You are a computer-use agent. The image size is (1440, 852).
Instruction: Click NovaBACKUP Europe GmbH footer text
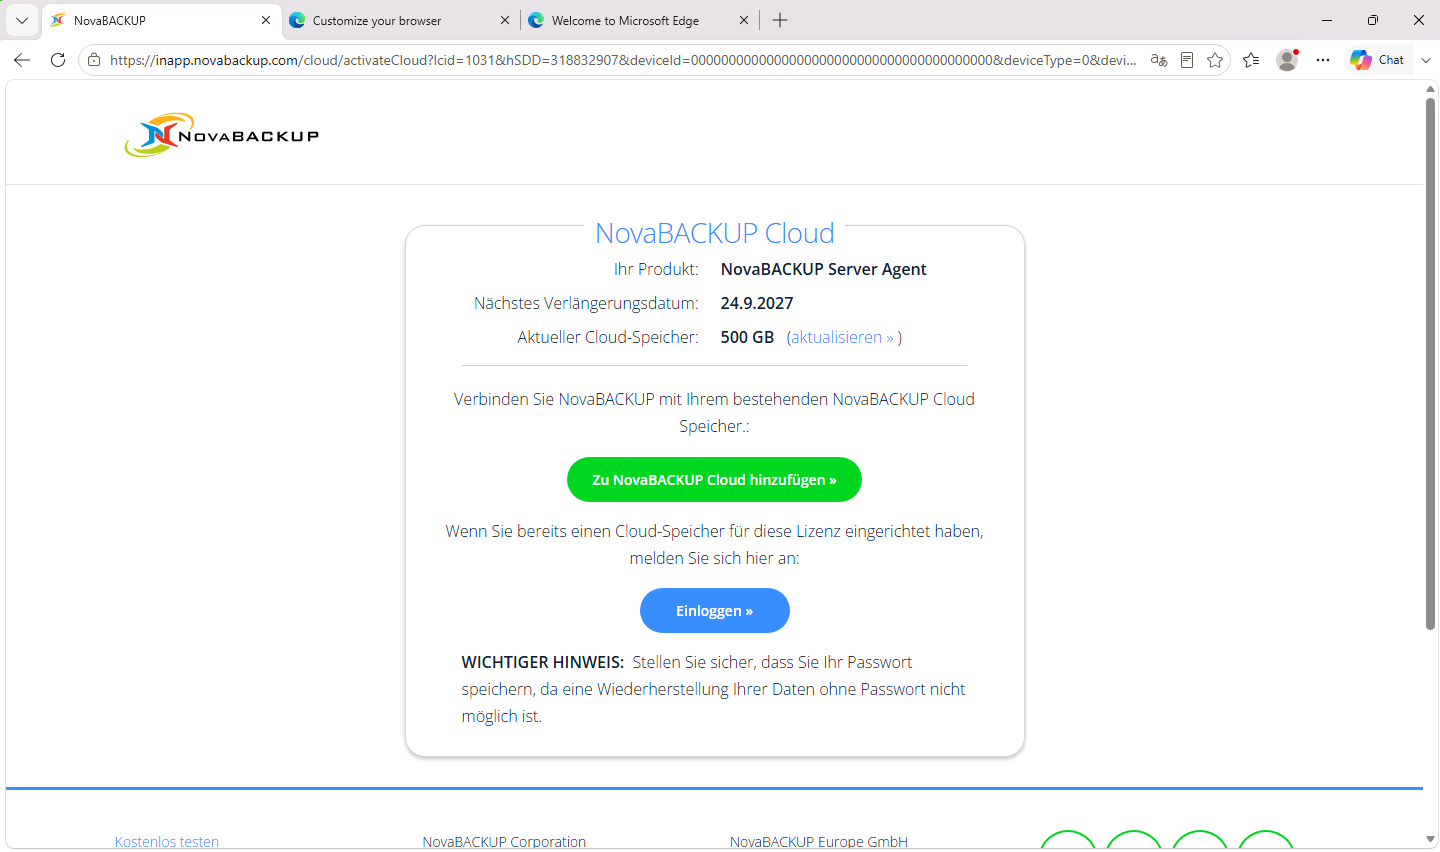pyautogui.click(x=819, y=842)
